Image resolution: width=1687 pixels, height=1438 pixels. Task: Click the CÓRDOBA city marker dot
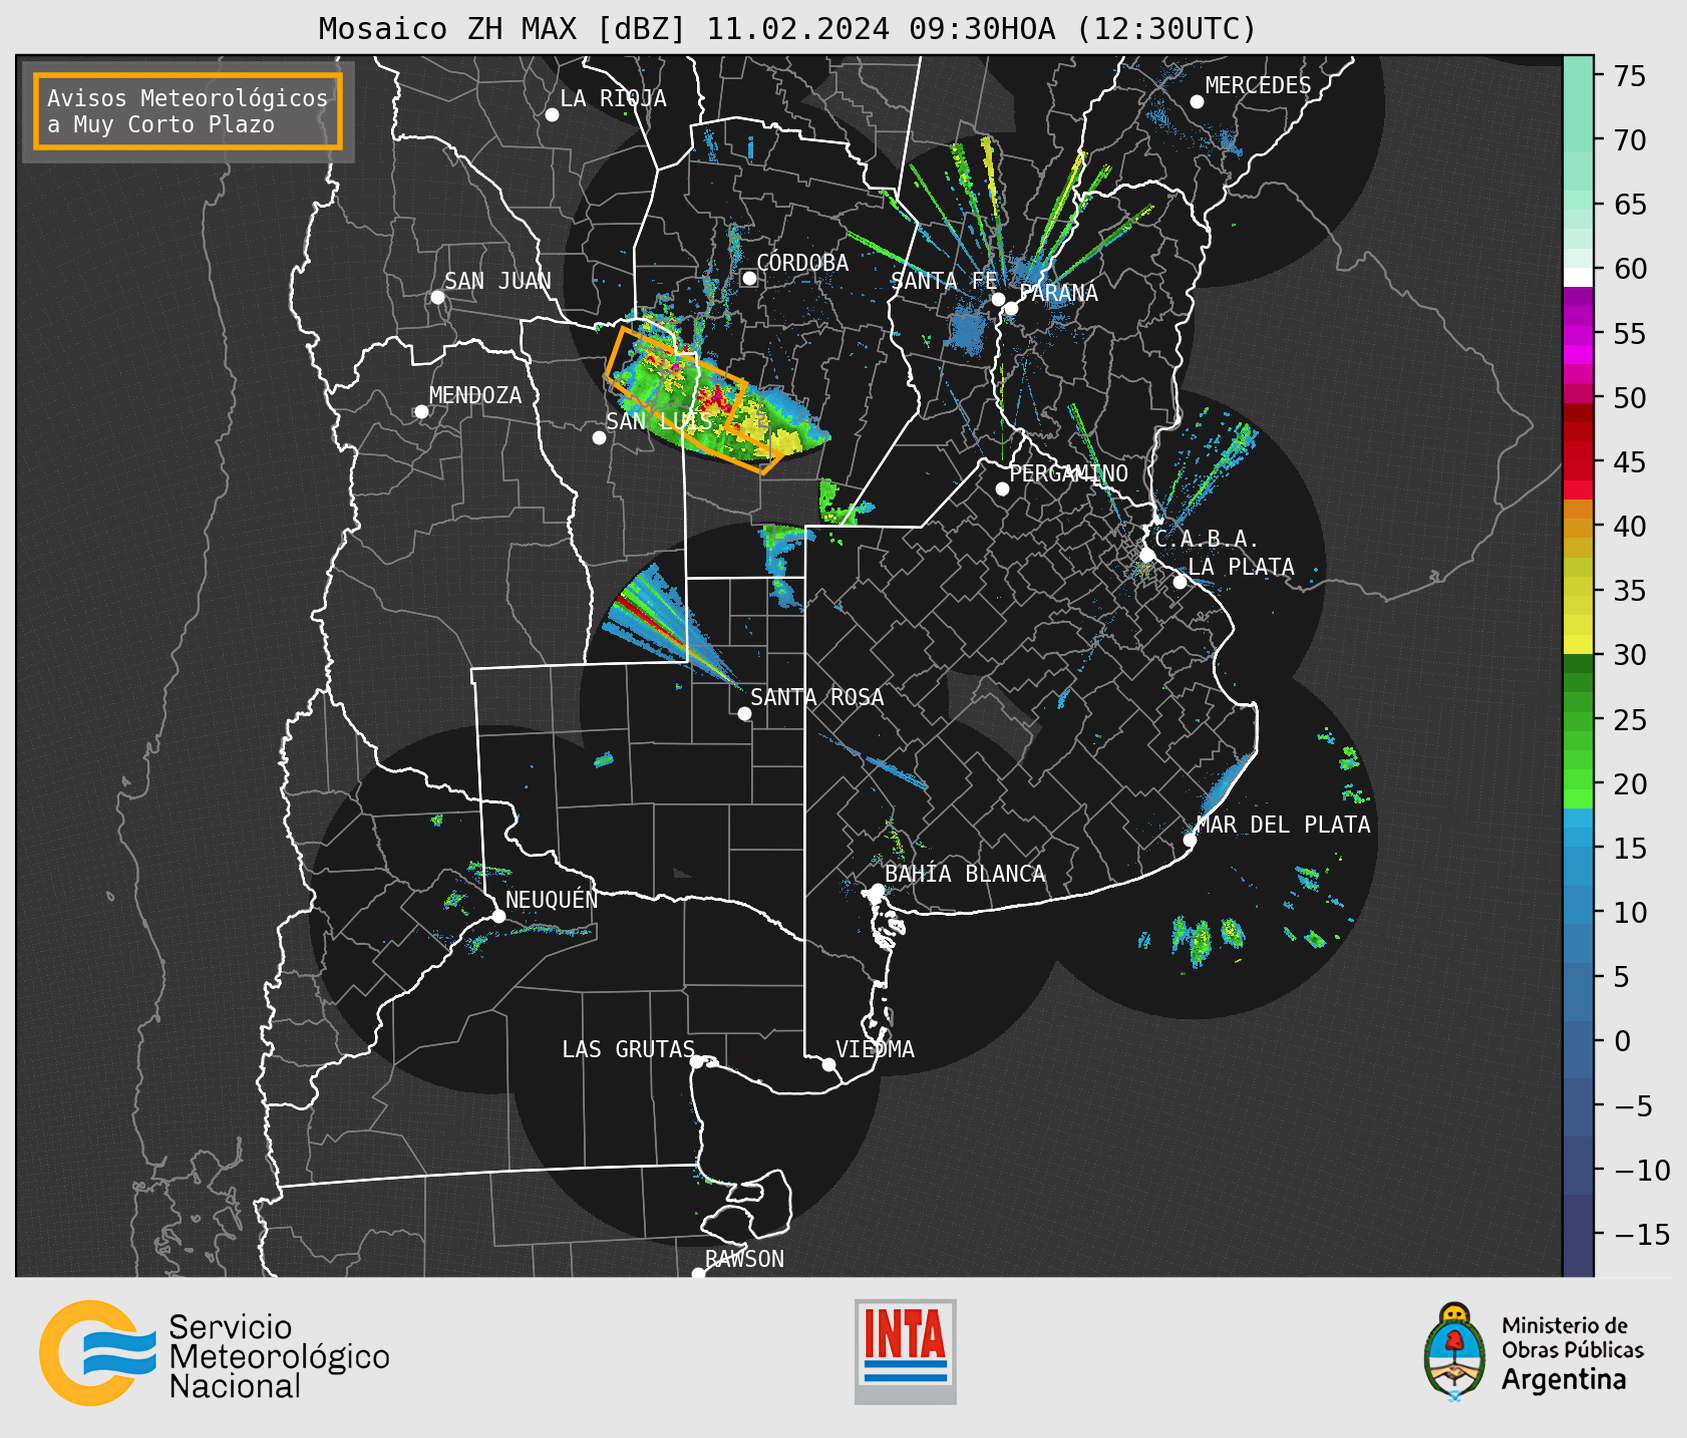coord(749,278)
